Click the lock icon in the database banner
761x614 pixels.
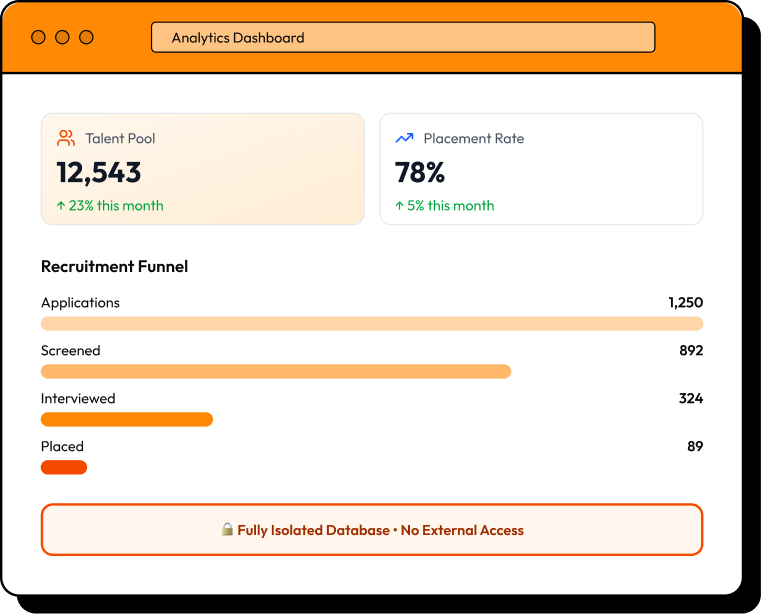227,530
